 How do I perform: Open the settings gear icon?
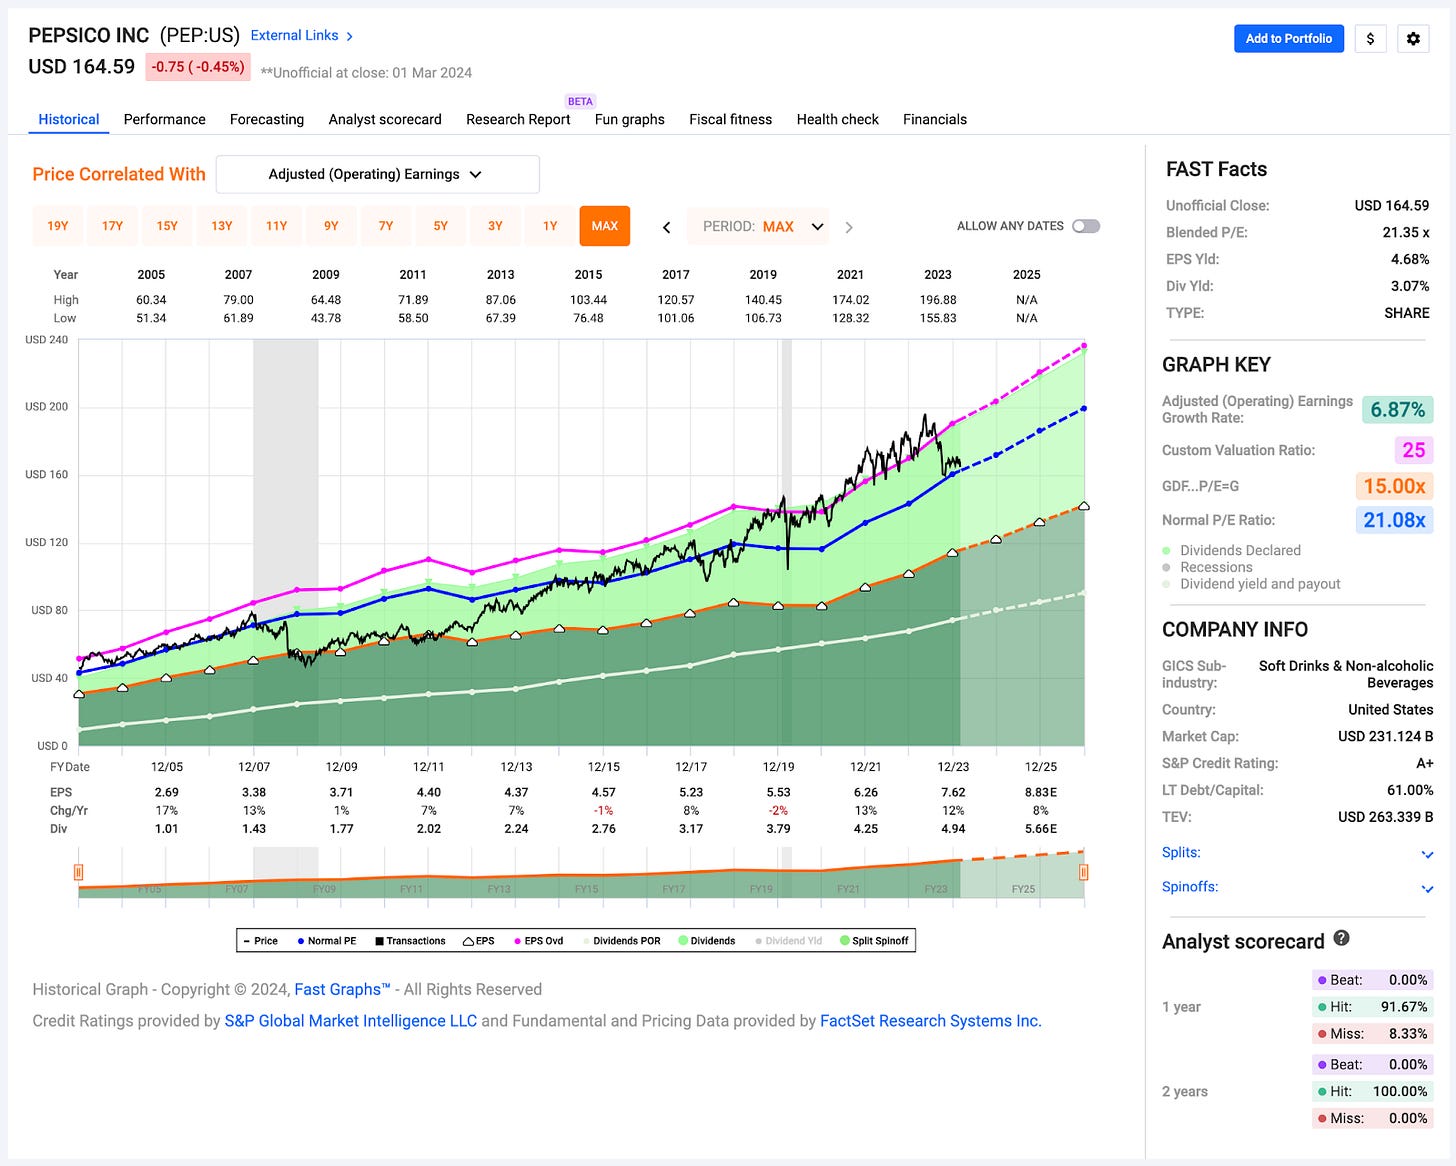[x=1413, y=38]
